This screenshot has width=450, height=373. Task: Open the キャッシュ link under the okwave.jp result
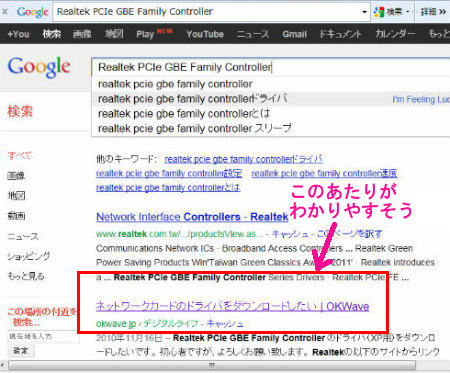pos(225,323)
